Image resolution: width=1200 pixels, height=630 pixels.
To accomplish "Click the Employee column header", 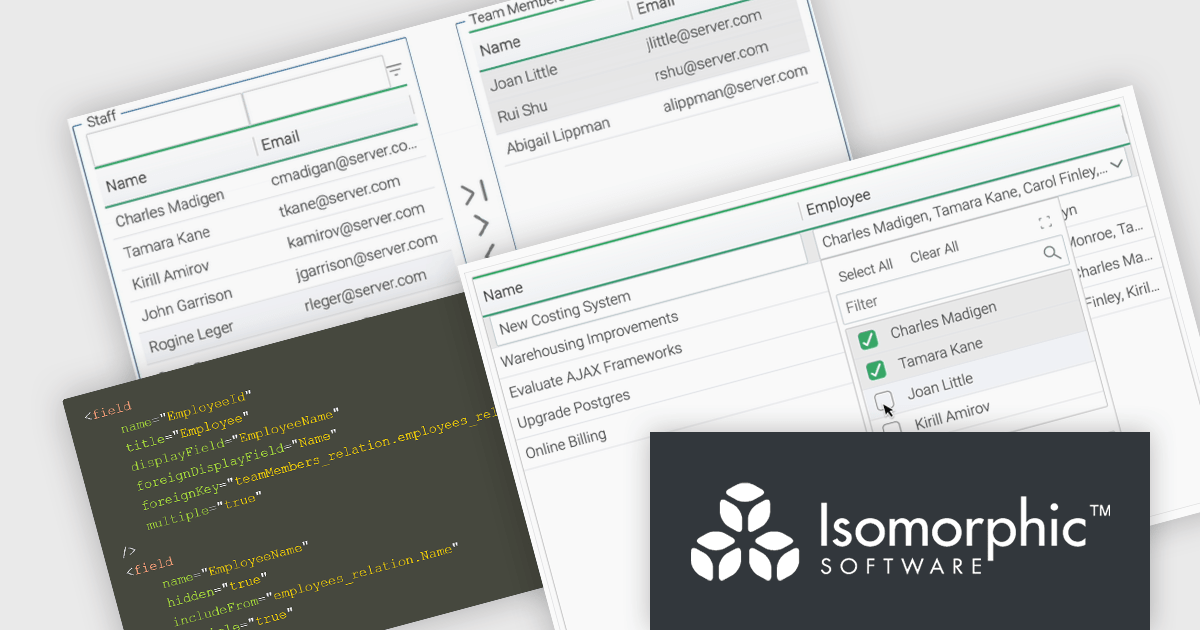I will point(838,197).
